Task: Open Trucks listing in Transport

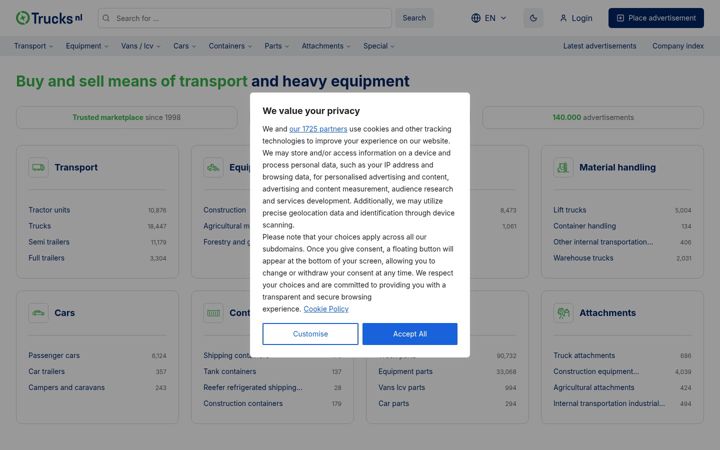Action: (39, 226)
